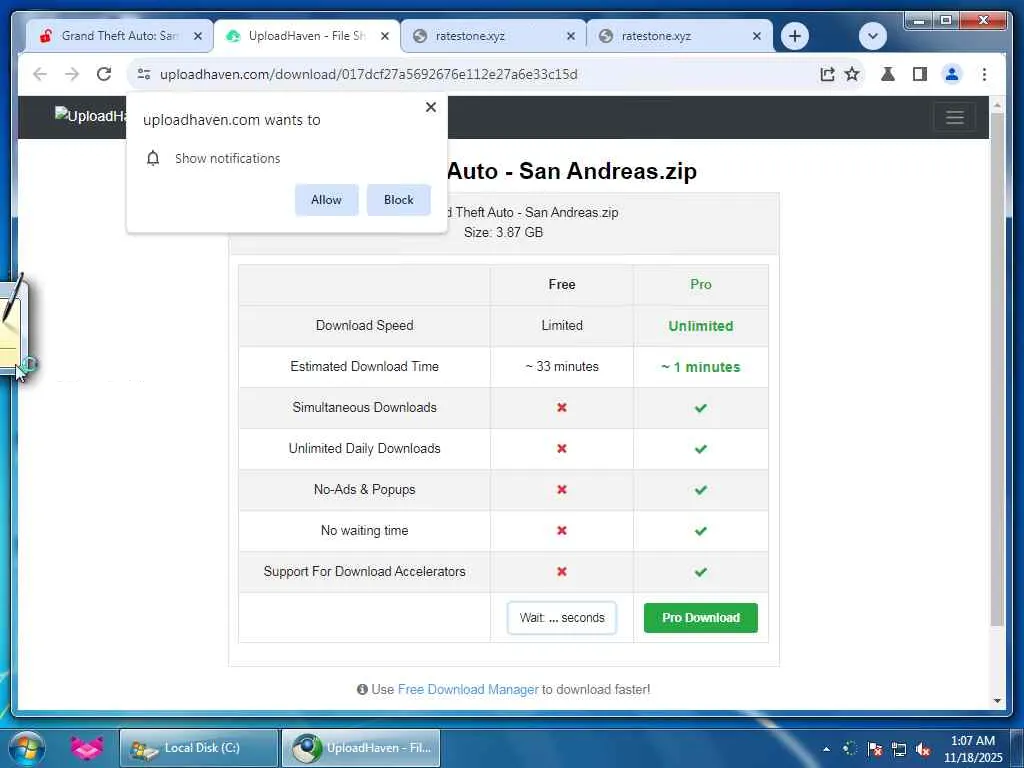Click the UploadHaven Chrome taskbar button
The width and height of the screenshot is (1024, 768).
(x=360, y=748)
